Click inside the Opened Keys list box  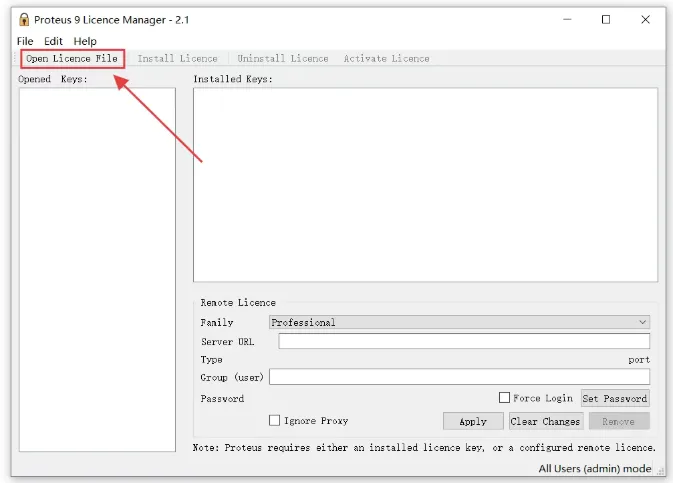pos(97,270)
